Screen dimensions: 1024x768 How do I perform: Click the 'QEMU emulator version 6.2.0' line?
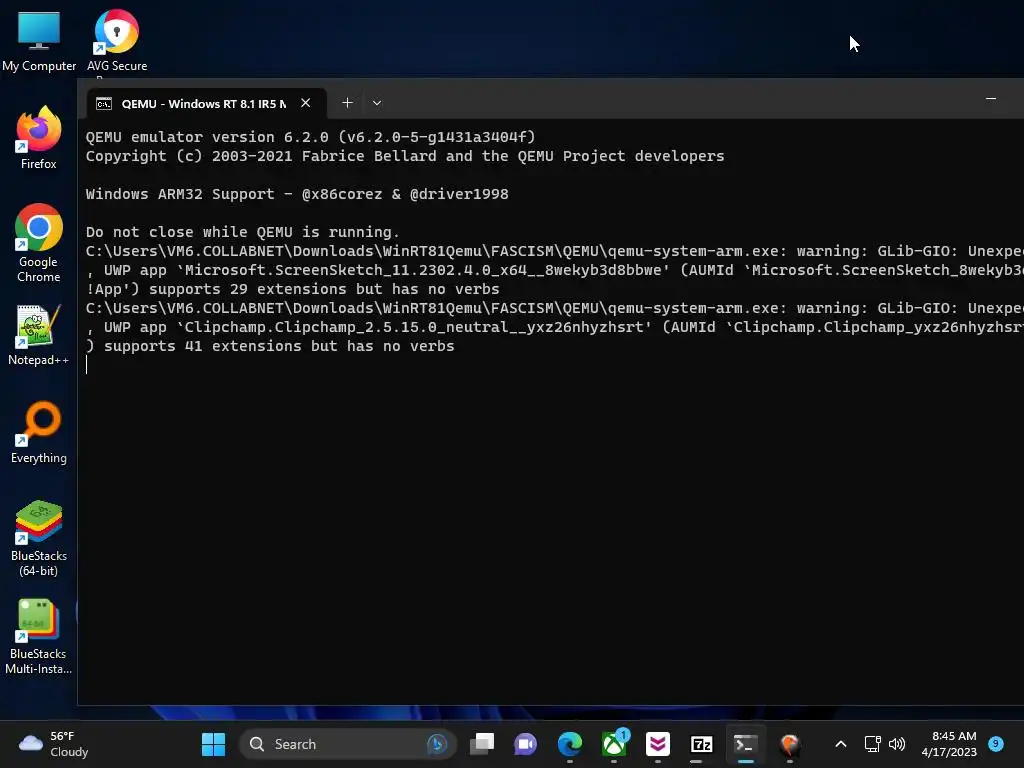point(310,137)
